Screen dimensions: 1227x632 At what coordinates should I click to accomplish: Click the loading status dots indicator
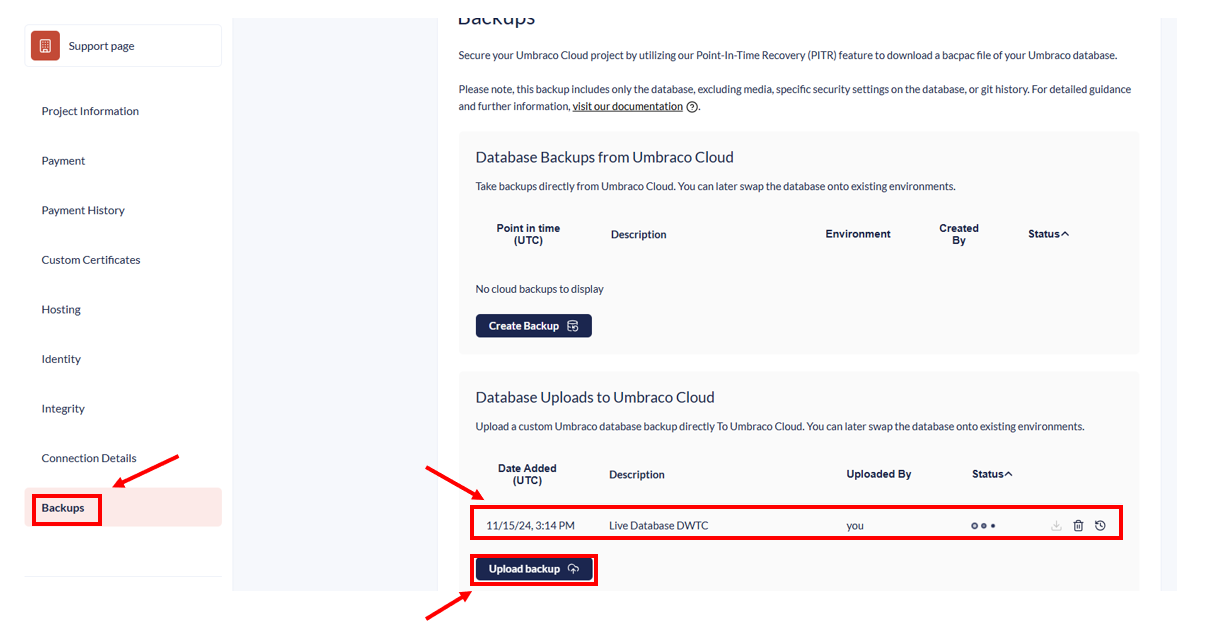pos(983,526)
